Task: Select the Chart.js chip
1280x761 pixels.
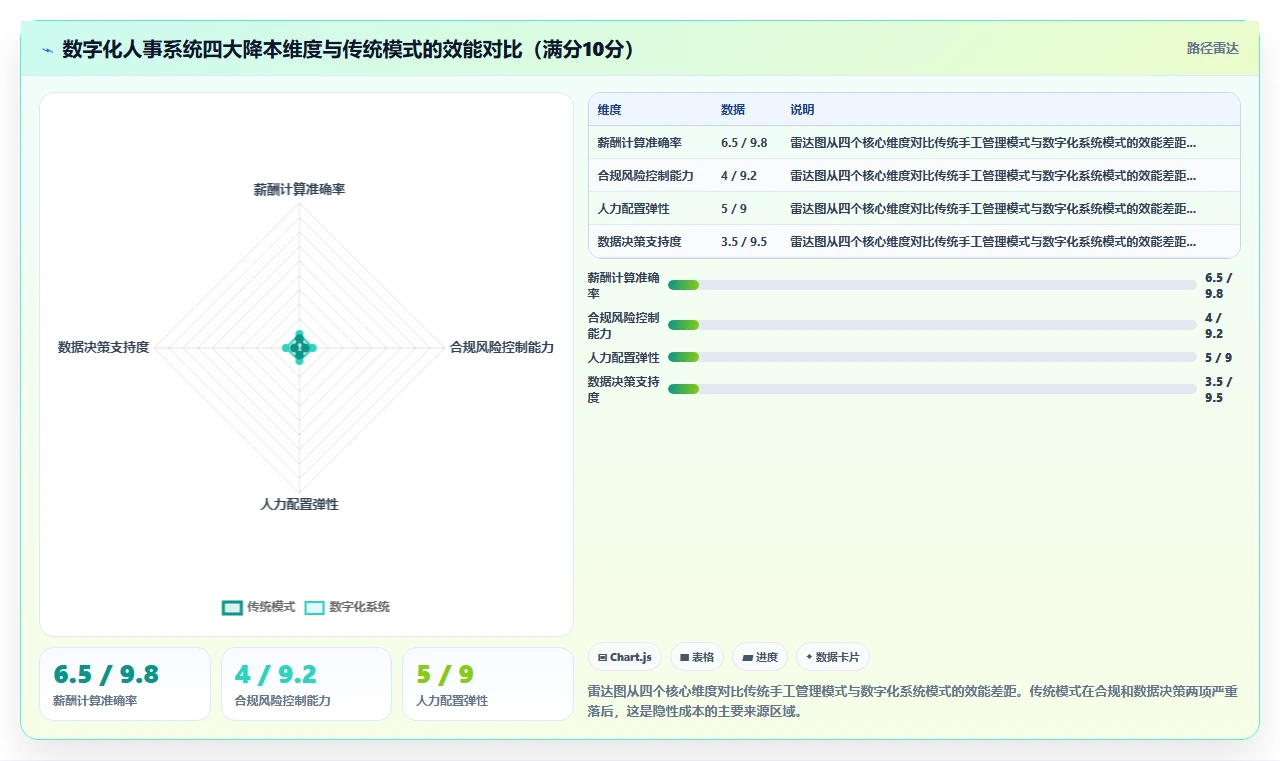Action: [x=624, y=657]
